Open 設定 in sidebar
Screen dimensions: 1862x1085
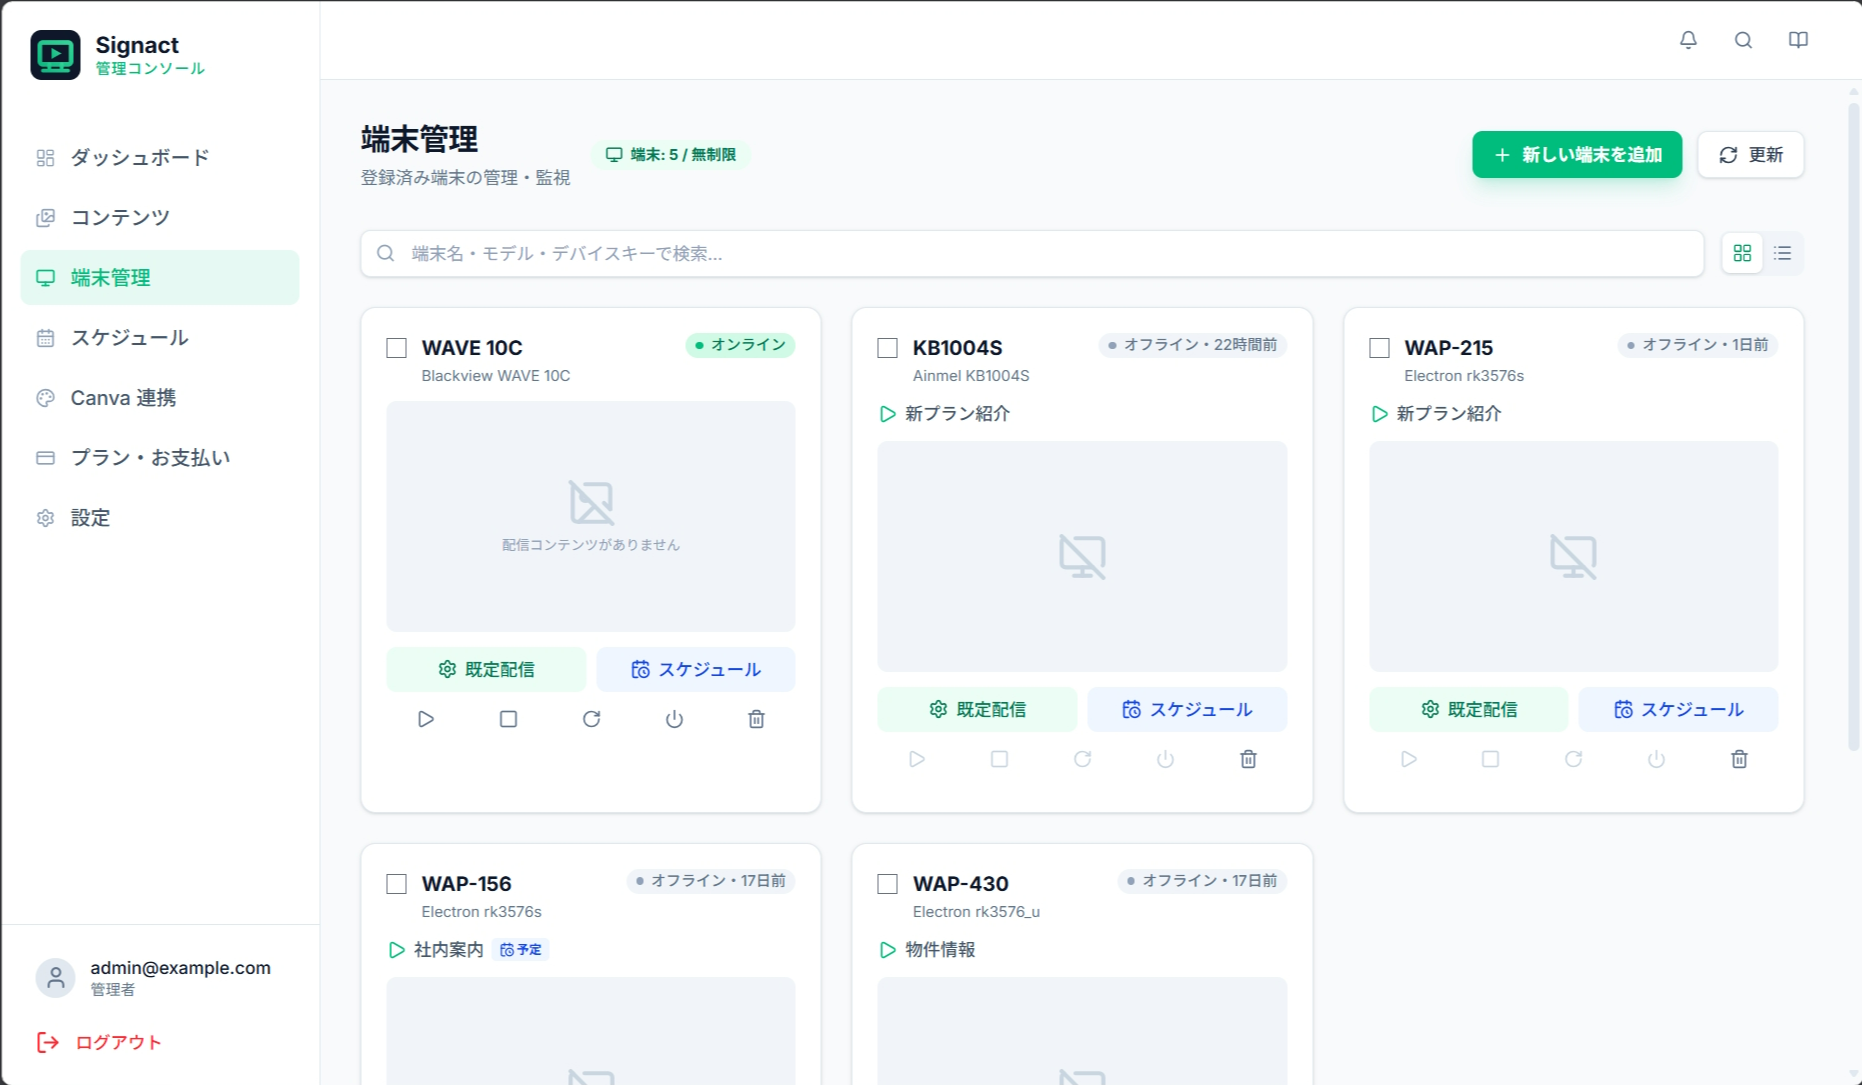(160, 518)
